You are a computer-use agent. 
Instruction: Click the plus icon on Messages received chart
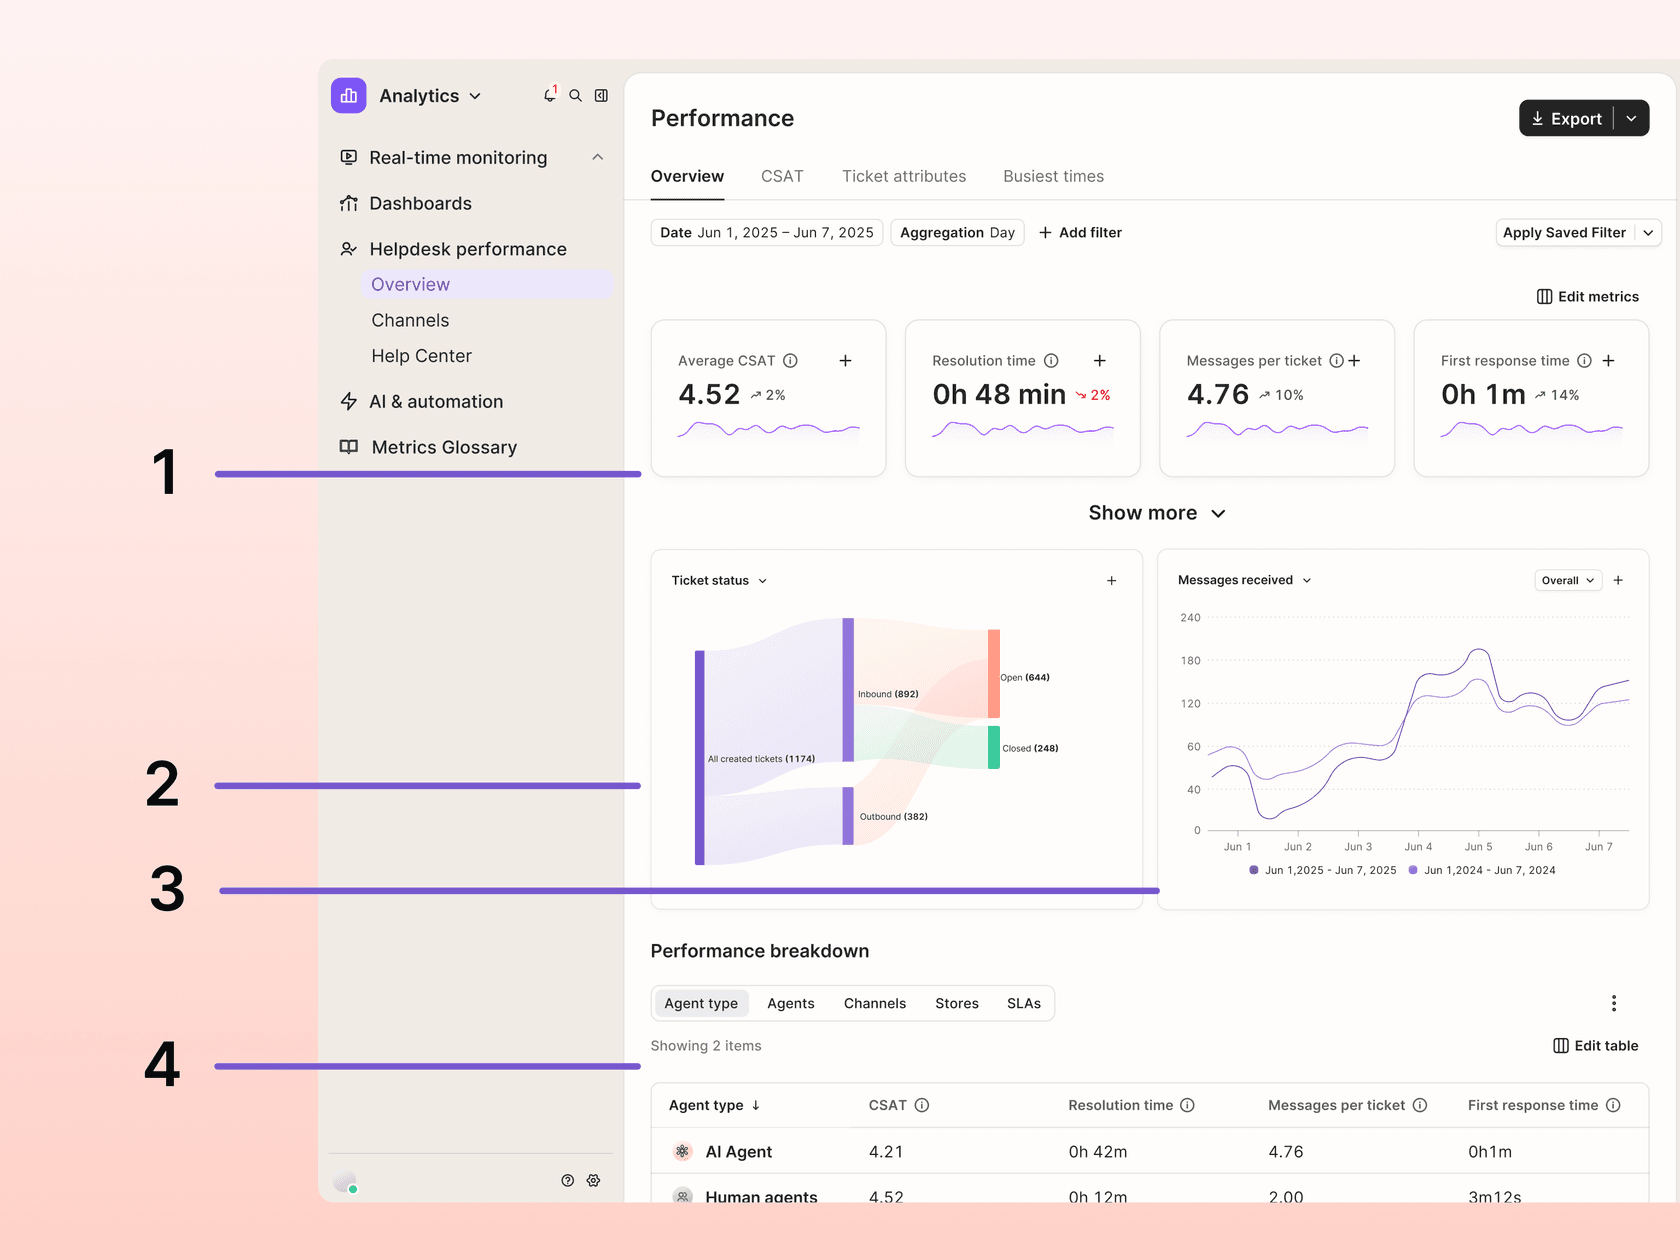[x=1618, y=580]
